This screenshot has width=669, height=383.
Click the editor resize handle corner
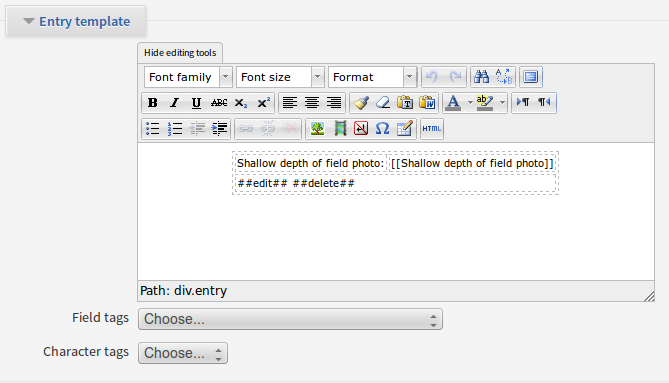tap(649, 296)
